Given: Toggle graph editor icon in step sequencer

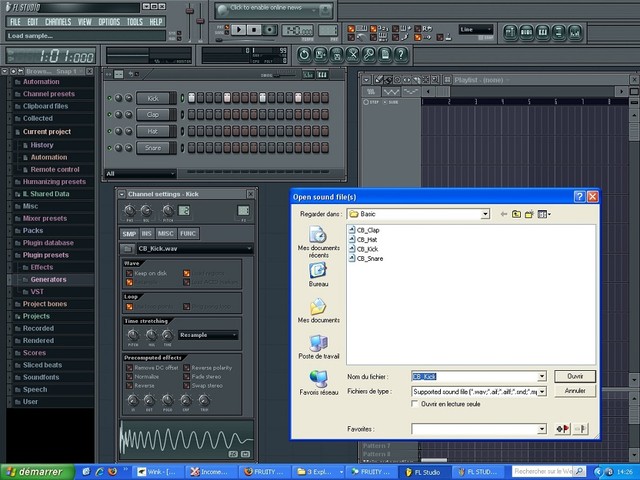Looking at the screenshot, I should tap(308, 75).
